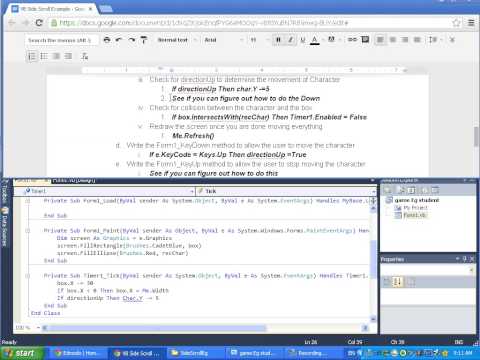Switch to the SideScrolling folder taskbar button
Viewport: 480px width, 360px height.
point(194,353)
